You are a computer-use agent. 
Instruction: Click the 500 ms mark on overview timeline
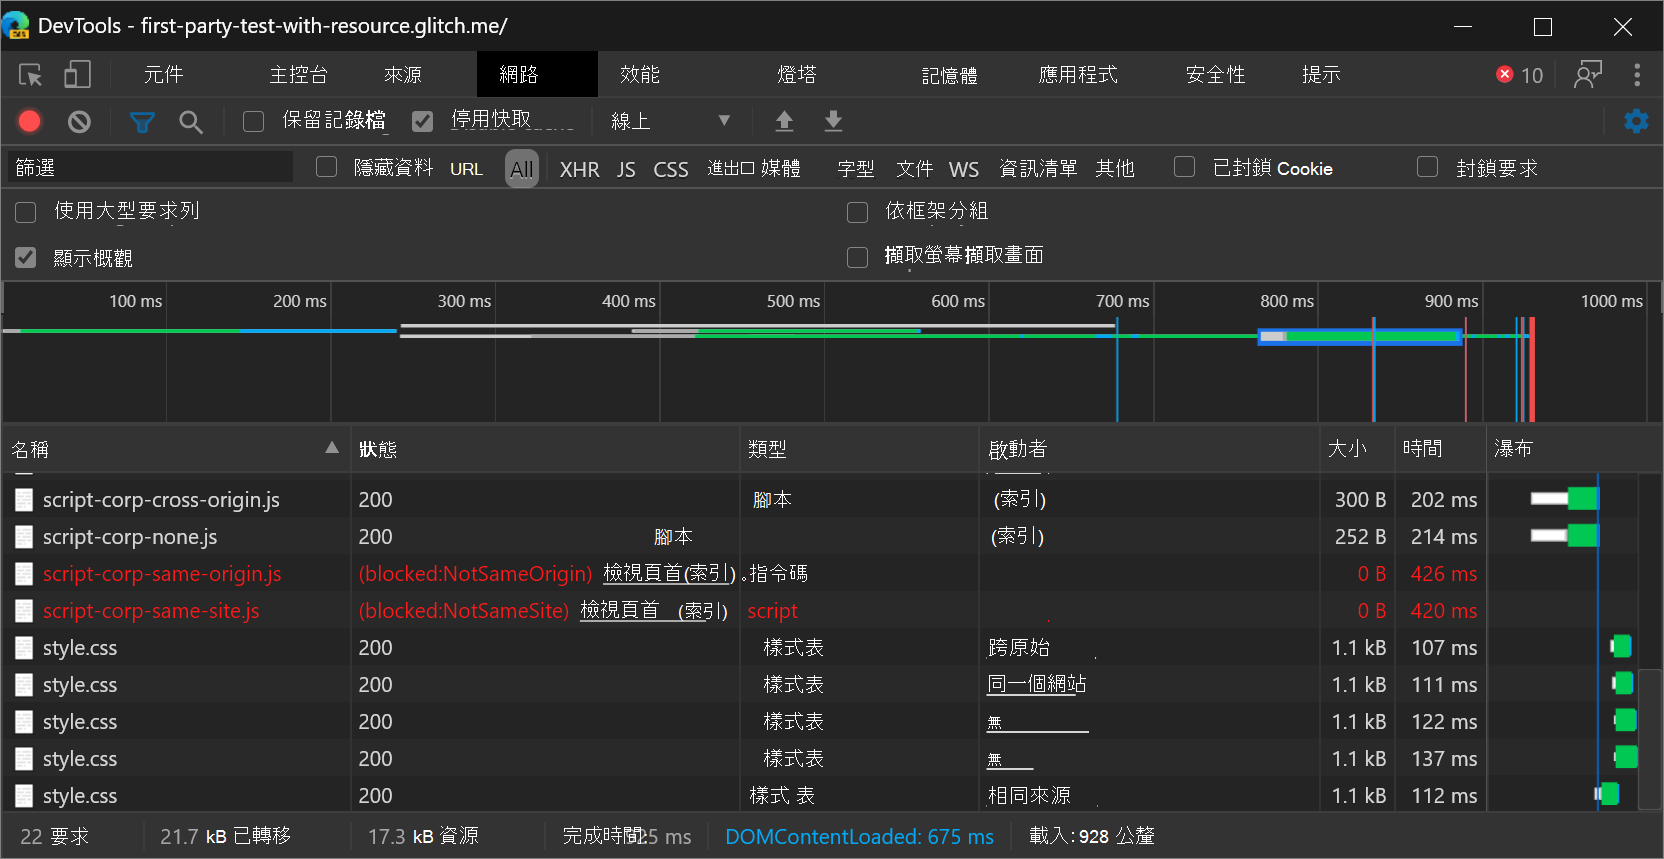pyautogui.click(x=793, y=301)
